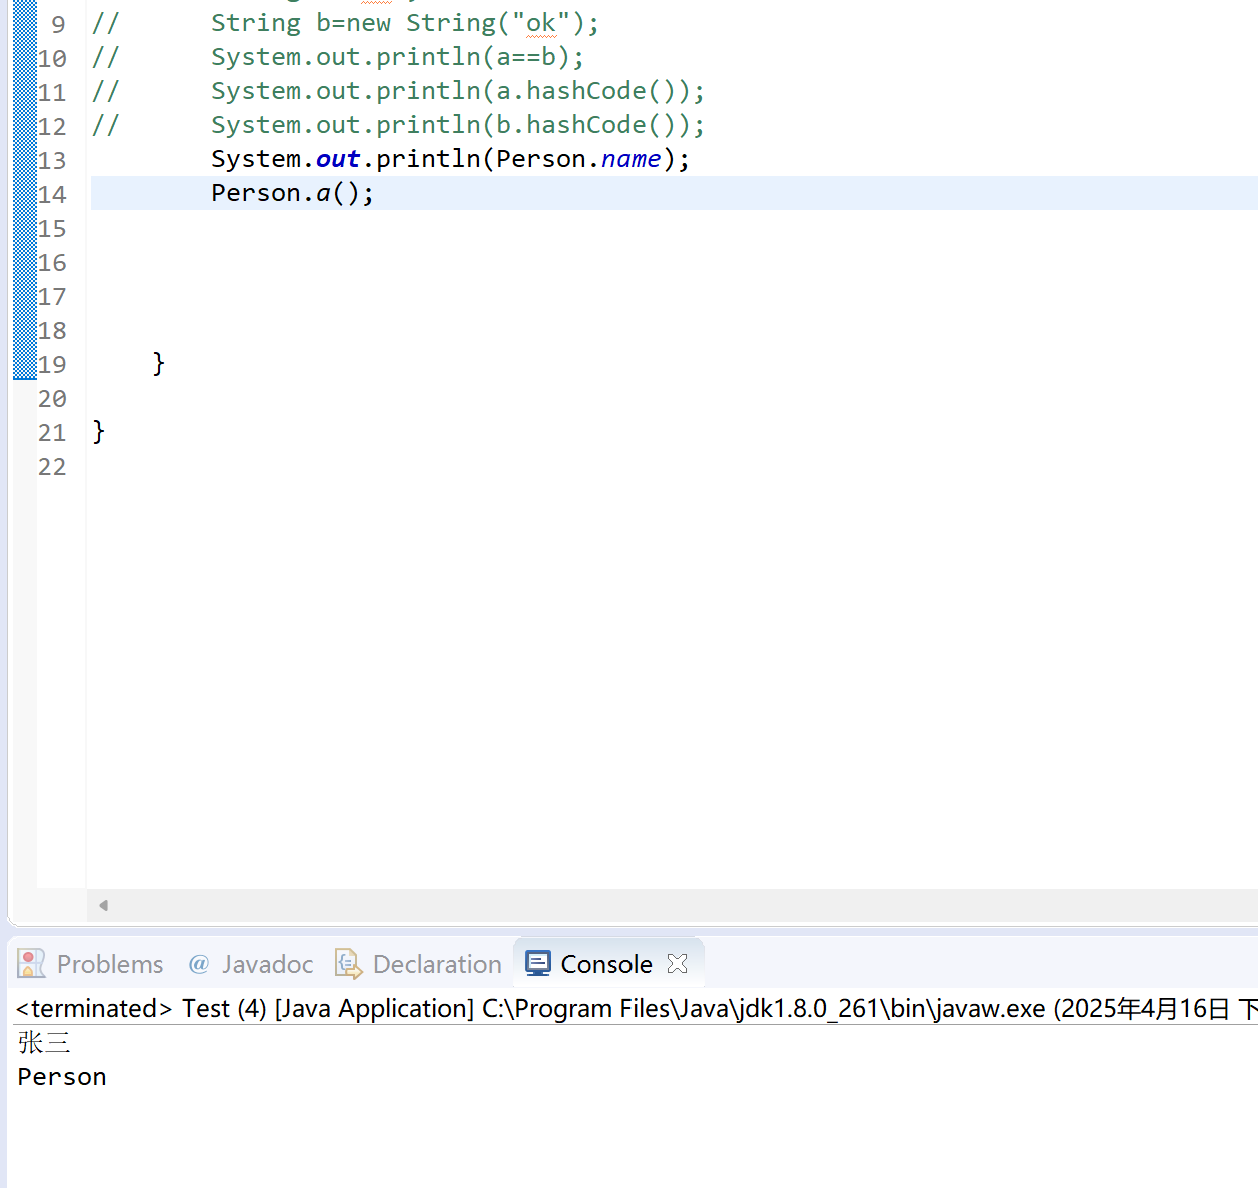The image size is (1258, 1188).
Task: Click the terminated Test (4) launch description
Action: coord(636,1008)
